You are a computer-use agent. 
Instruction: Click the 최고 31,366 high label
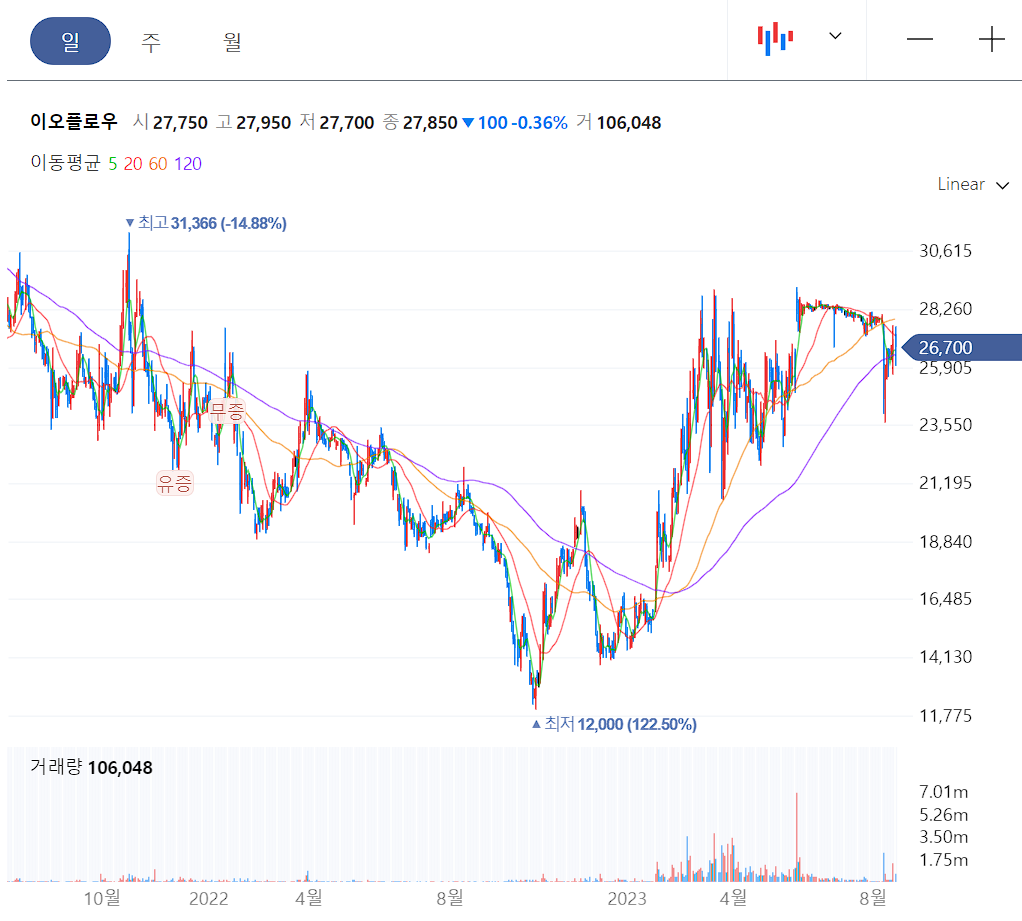click(x=206, y=224)
